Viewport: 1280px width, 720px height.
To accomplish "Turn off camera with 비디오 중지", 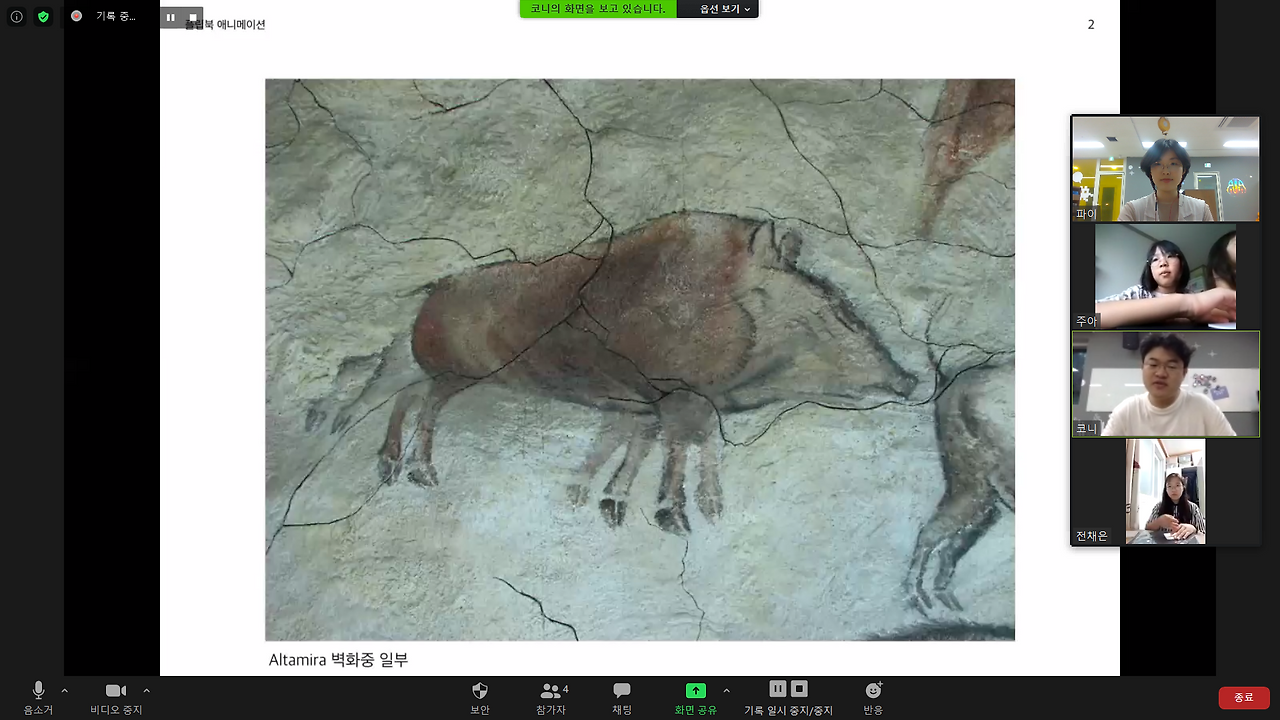I will click(x=116, y=698).
